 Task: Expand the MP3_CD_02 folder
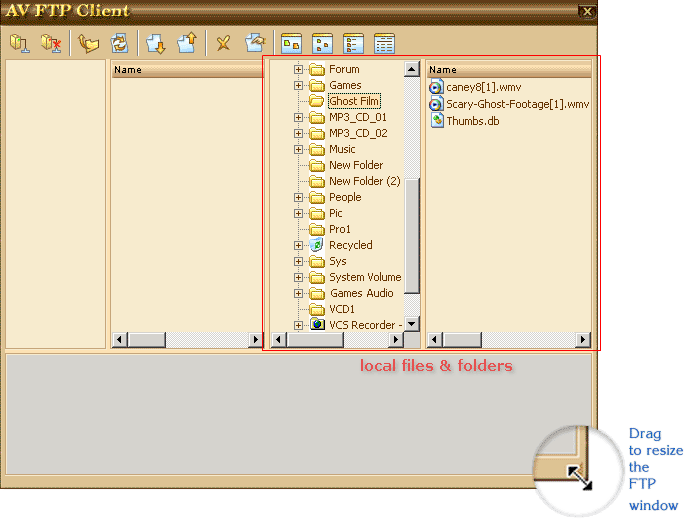coord(298,133)
